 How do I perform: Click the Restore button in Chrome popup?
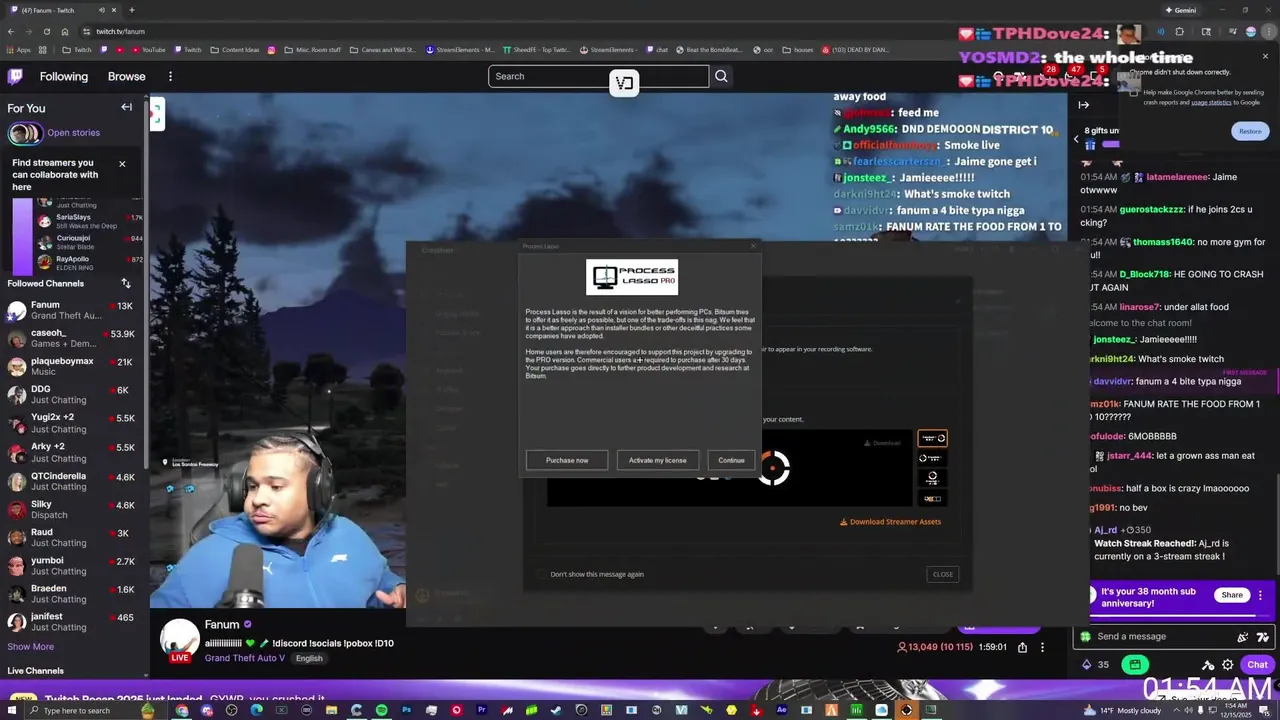(1250, 131)
